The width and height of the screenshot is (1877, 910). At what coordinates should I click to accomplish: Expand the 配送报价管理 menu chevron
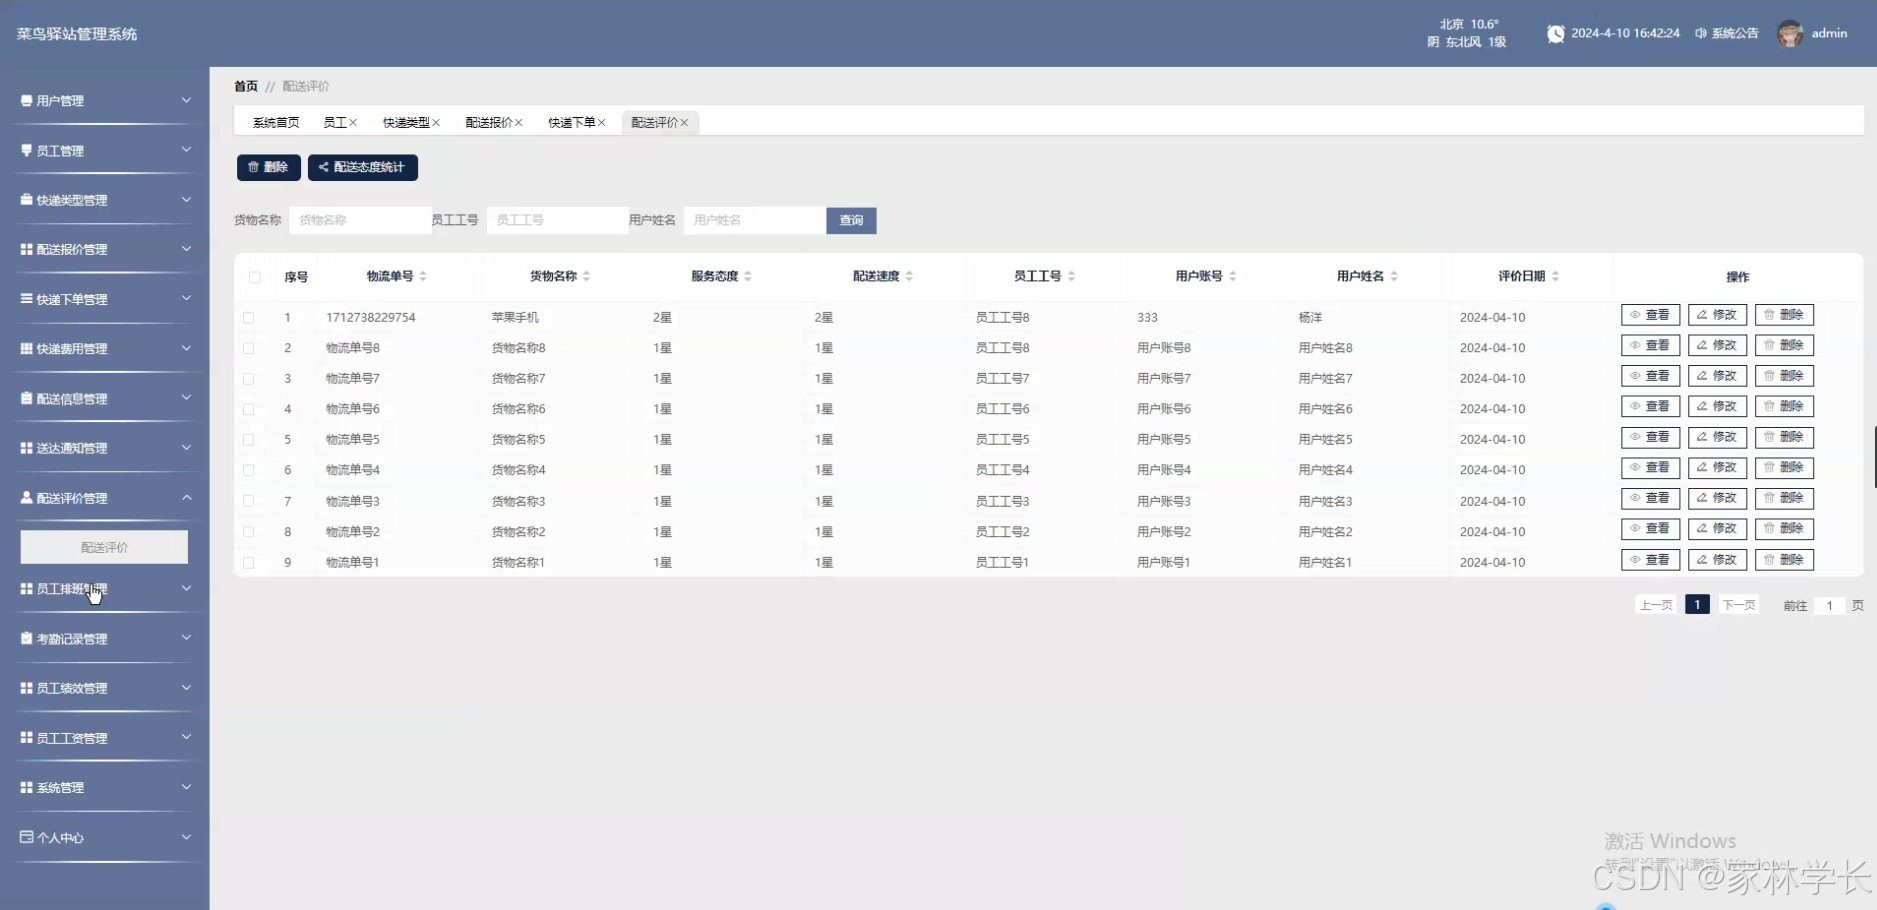(186, 249)
